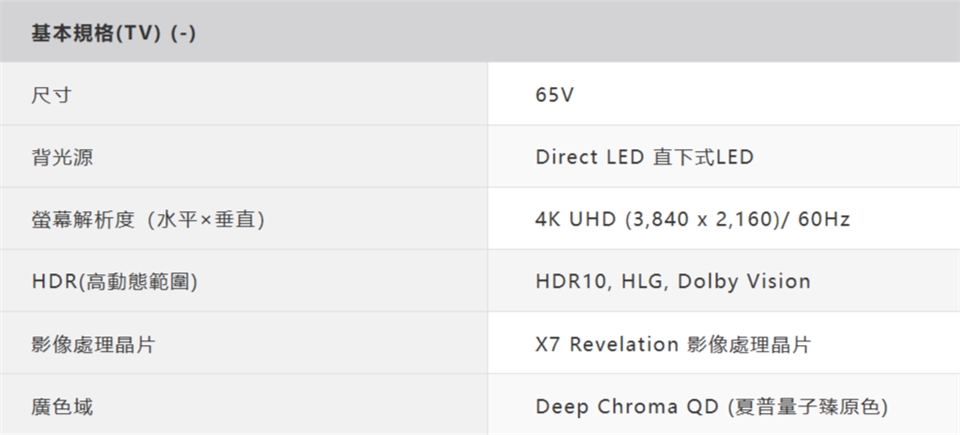The height and width of the screenshot is (435, 960).
Task: Click the 基本規格(TV) header title
Action: pyautogui.click(x=97, y=33)
